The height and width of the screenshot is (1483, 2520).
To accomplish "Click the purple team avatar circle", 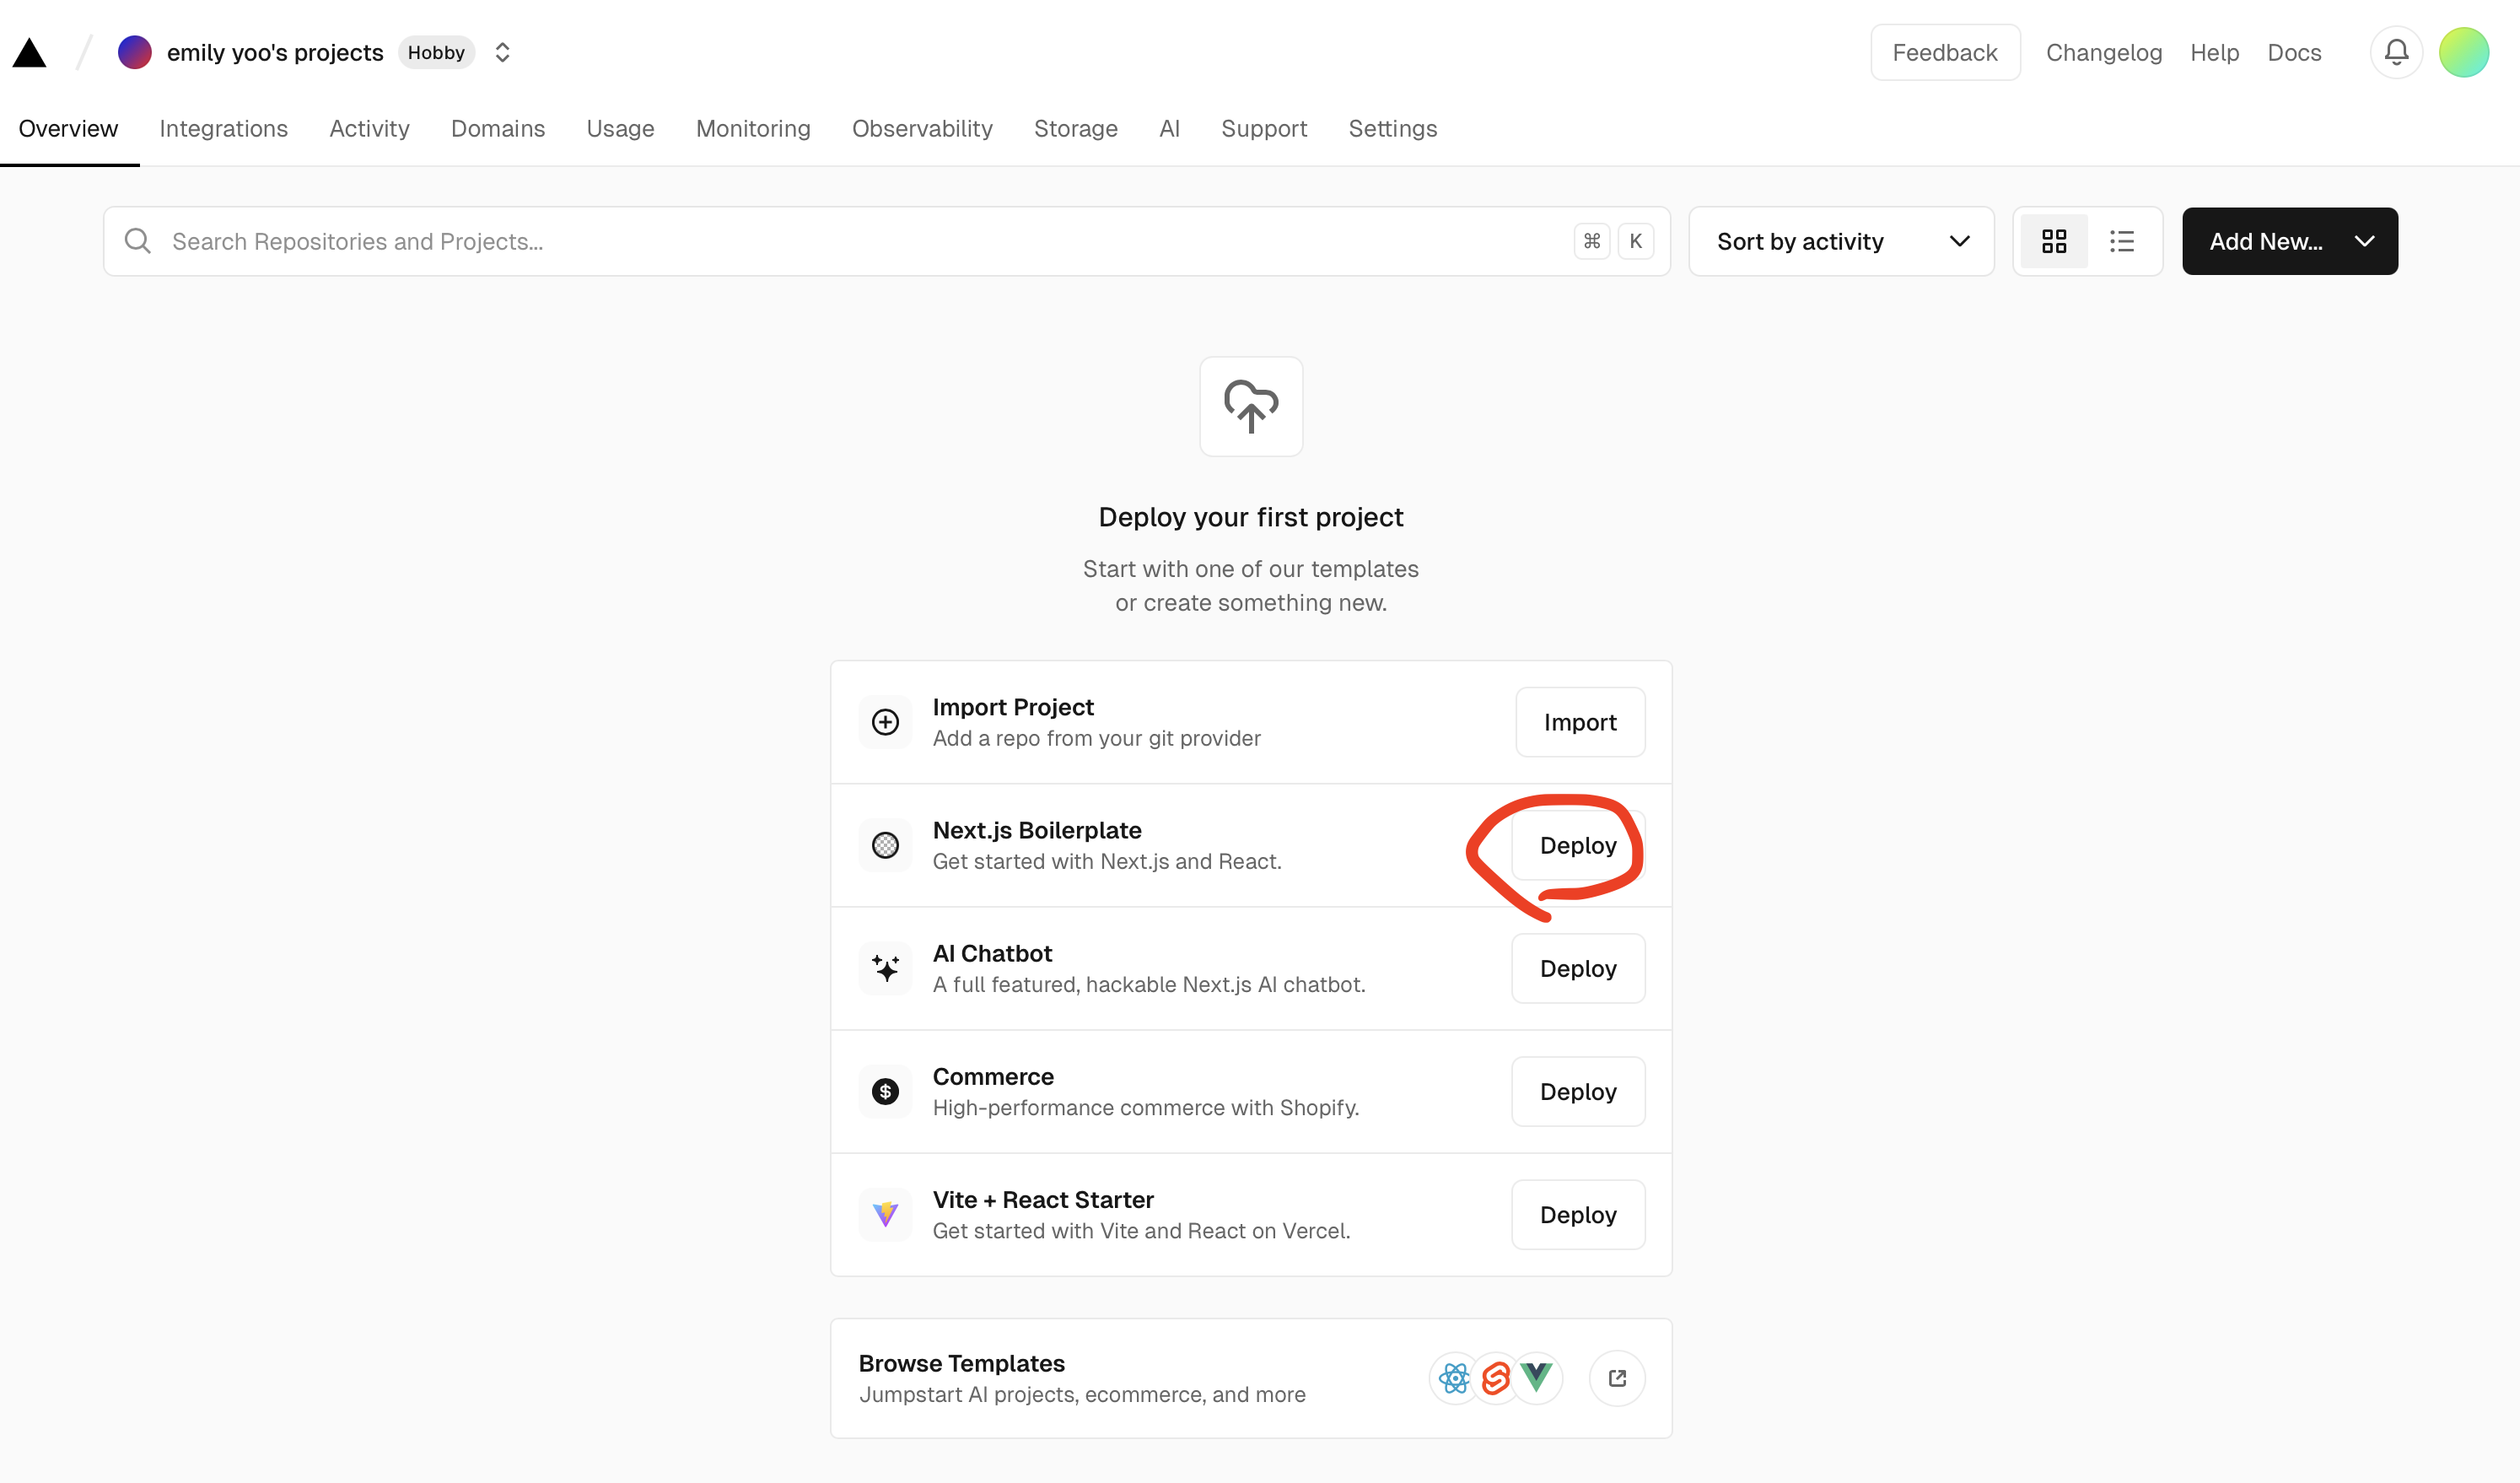I will [135, 52].
